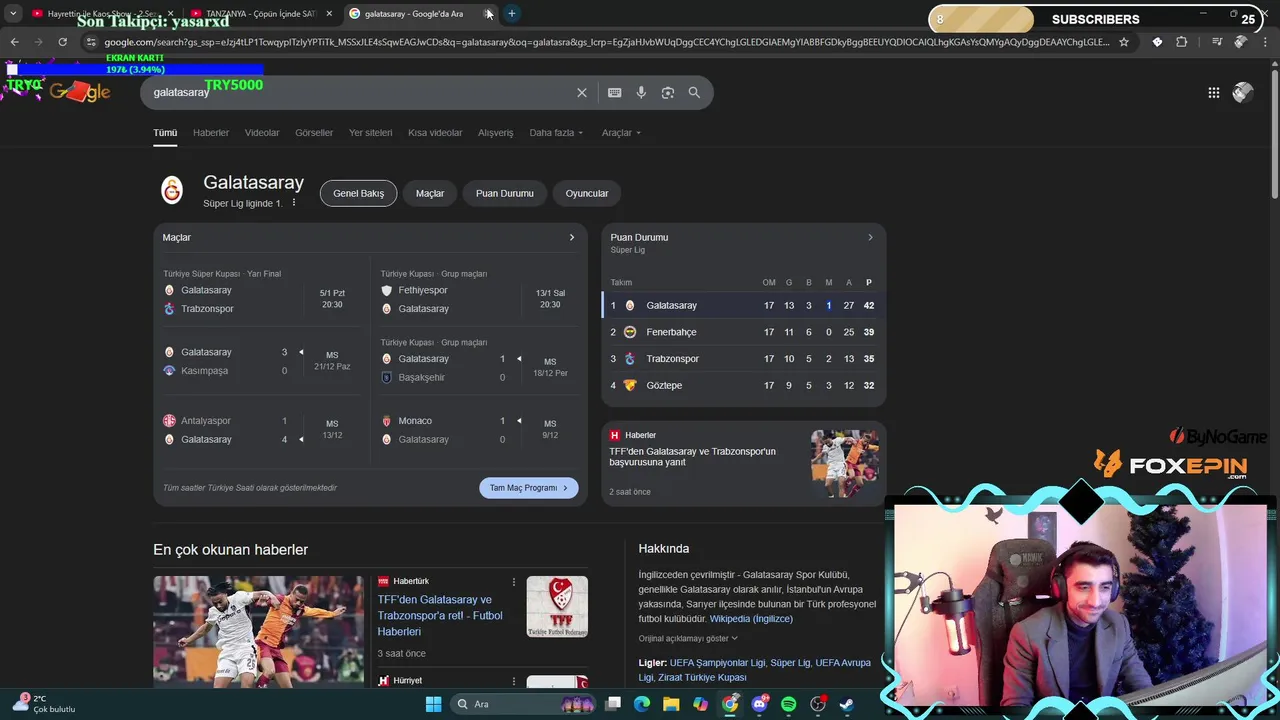Open the Google apps grid
Screen dimensions: 1280x720
[1214, 92]
